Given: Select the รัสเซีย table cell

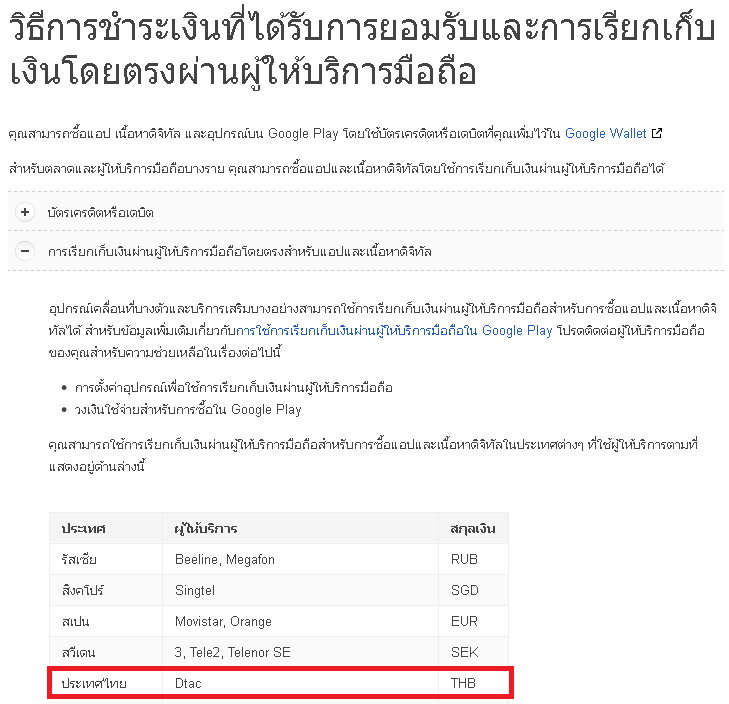Looking at the screenshot, I should (106, 559).
